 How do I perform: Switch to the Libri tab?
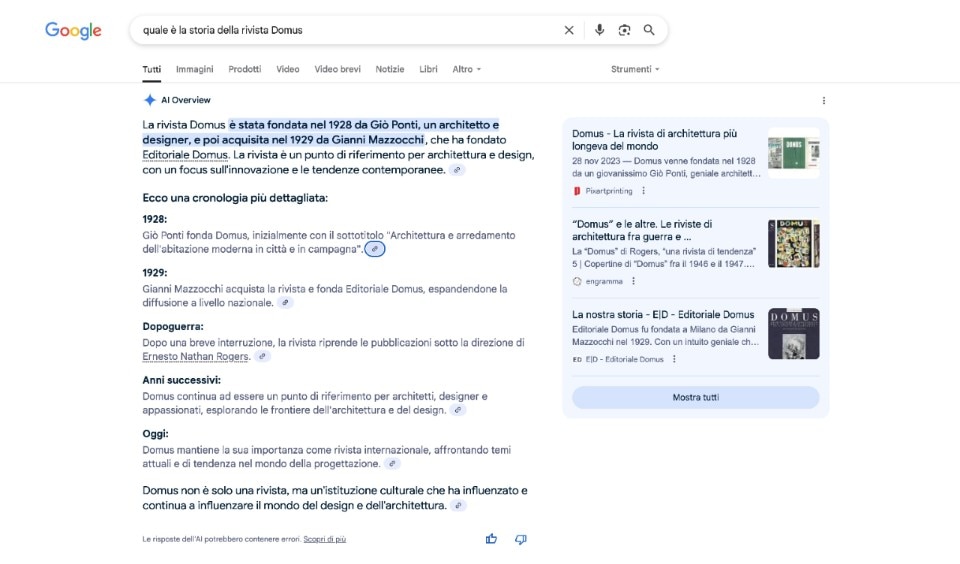pyautogui.click(x=429, y=69)
